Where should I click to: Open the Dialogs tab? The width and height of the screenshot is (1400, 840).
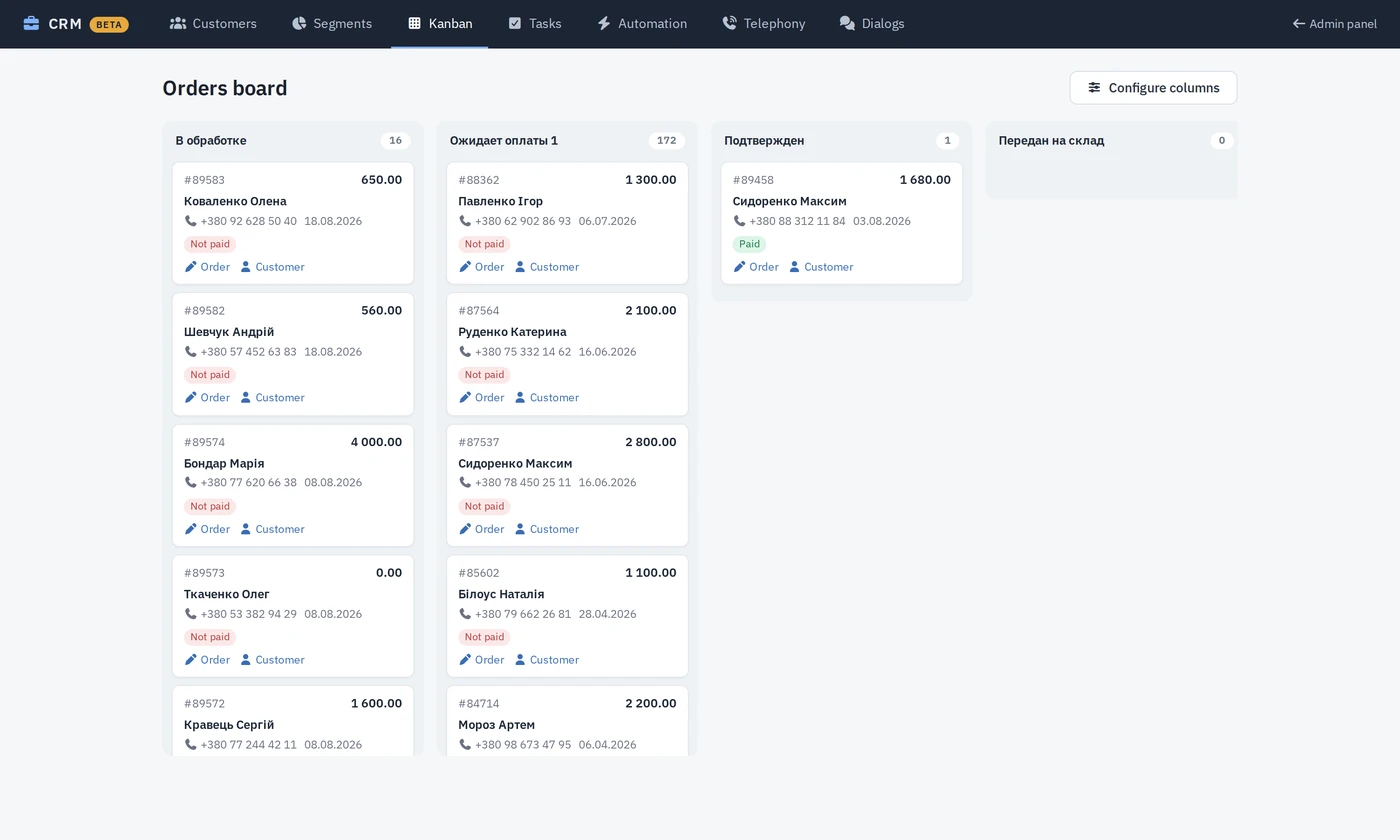[872, 23]
